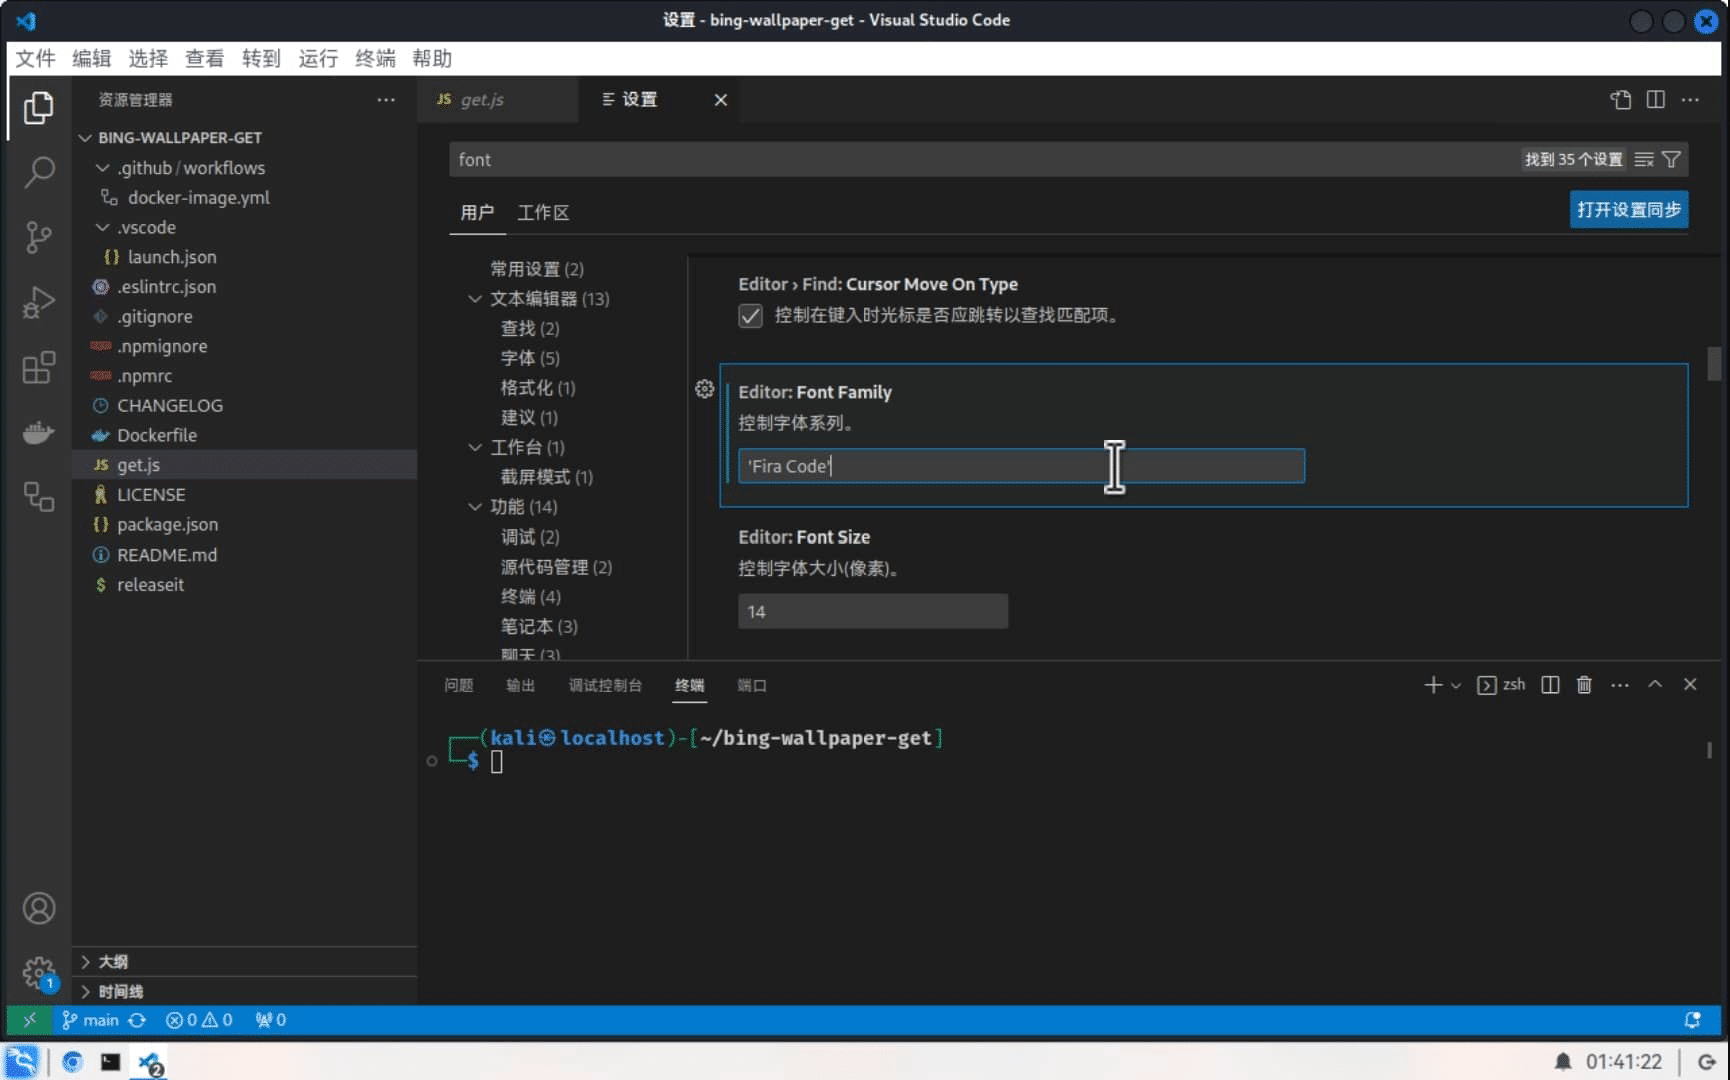Collapse the 功能 settings group
Screen dimensions: 1730x1080
coord(475,506)
